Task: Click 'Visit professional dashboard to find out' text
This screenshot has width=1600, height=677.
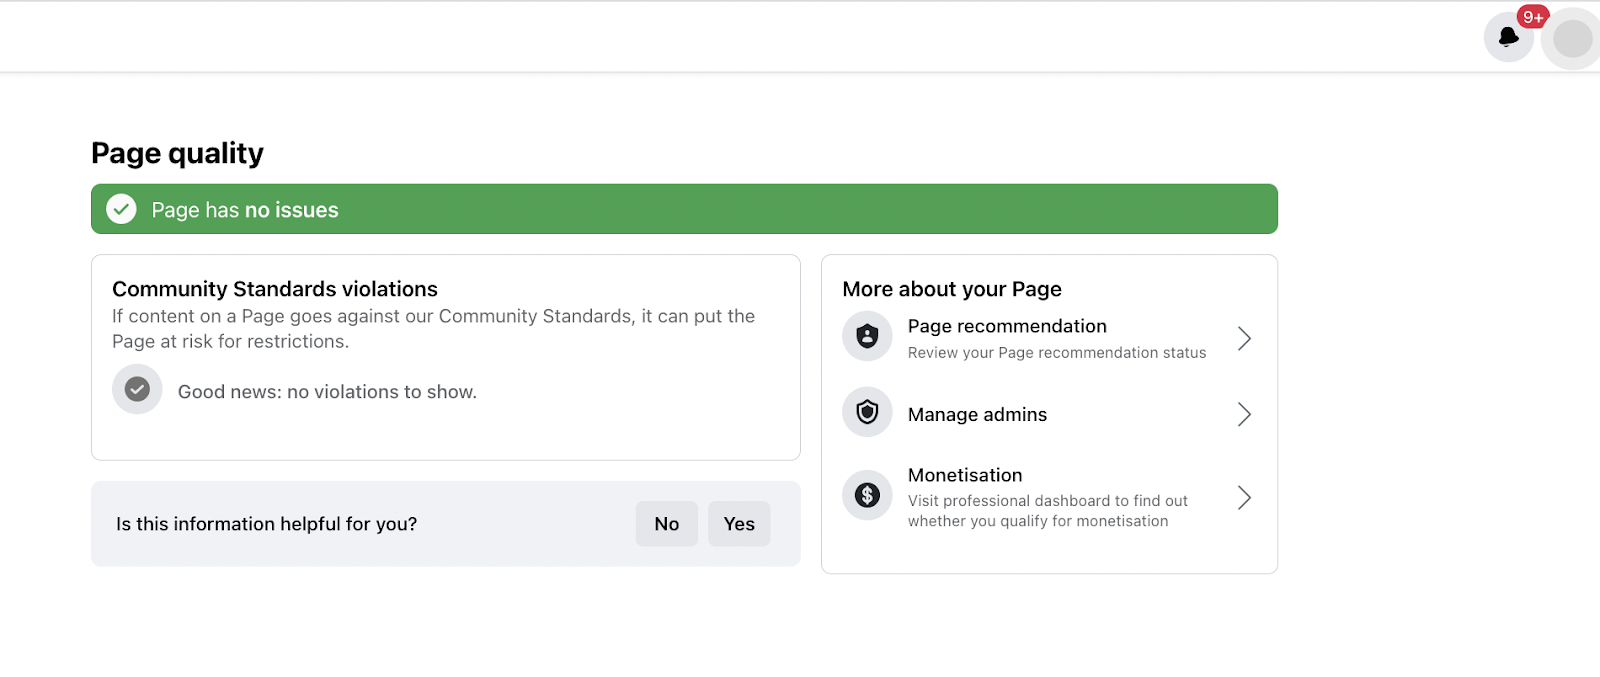Action: coord(1048,501)
